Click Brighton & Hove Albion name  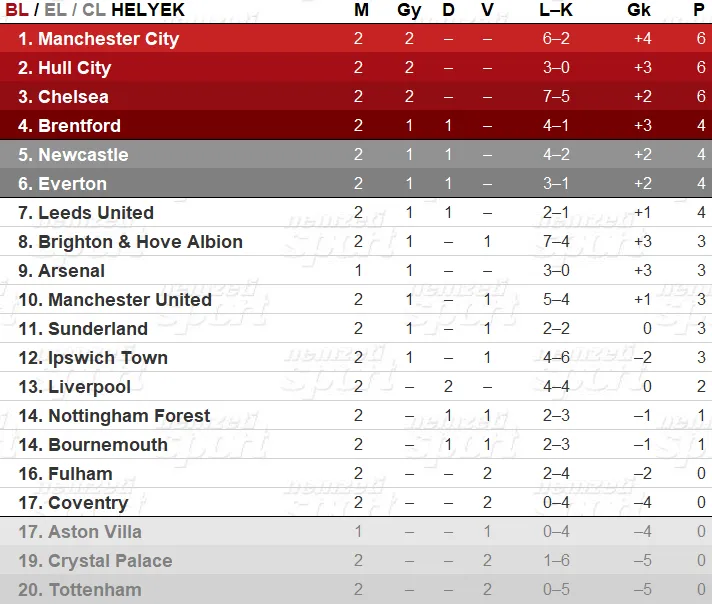pos(130,242)
